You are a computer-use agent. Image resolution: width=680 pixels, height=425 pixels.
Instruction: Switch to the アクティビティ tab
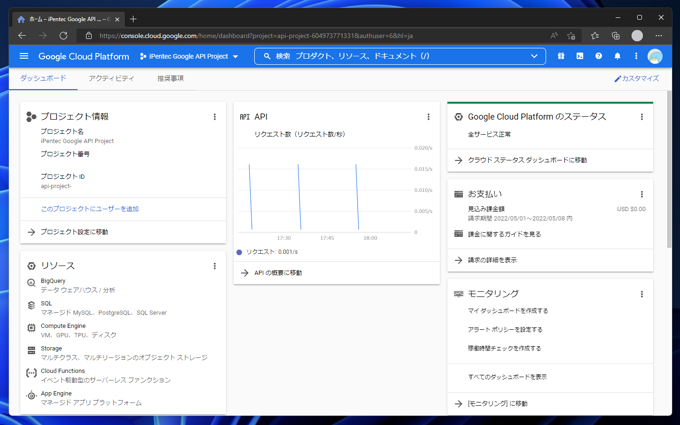[x=111, y=78]
